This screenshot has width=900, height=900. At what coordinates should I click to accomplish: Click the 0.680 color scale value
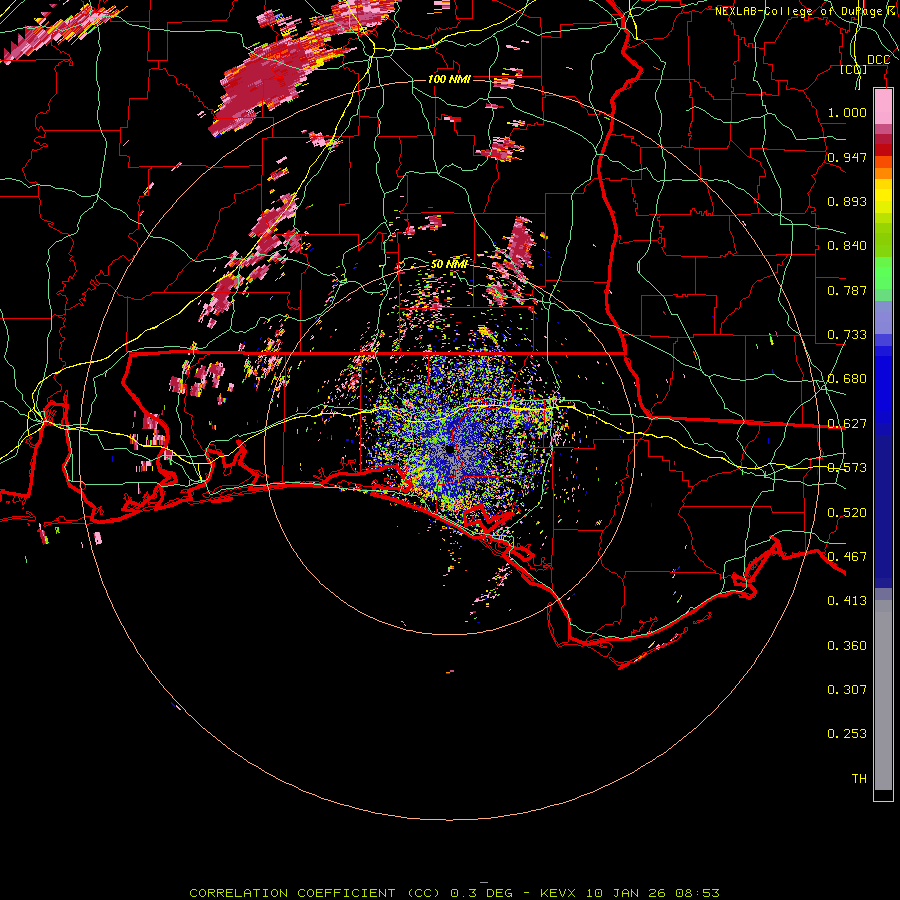[847, 379]
